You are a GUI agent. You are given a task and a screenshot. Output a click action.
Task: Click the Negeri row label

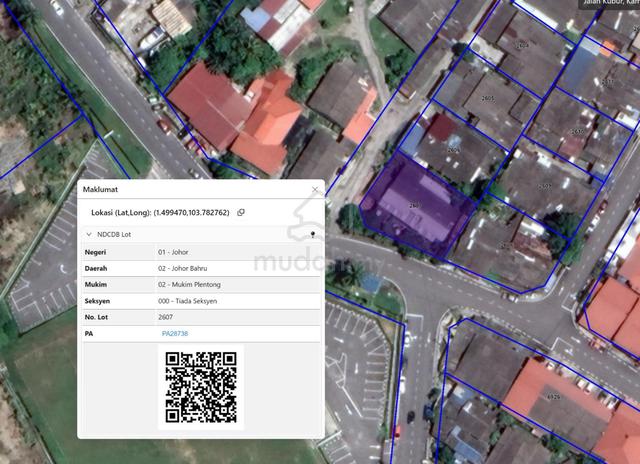pos(95,252)
